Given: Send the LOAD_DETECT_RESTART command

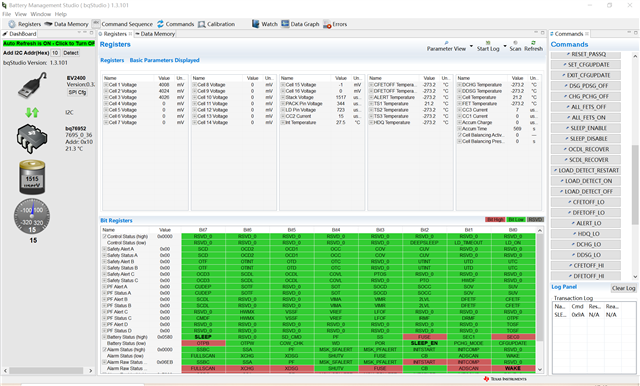Looking at the screenshot, I should [586, 170].
